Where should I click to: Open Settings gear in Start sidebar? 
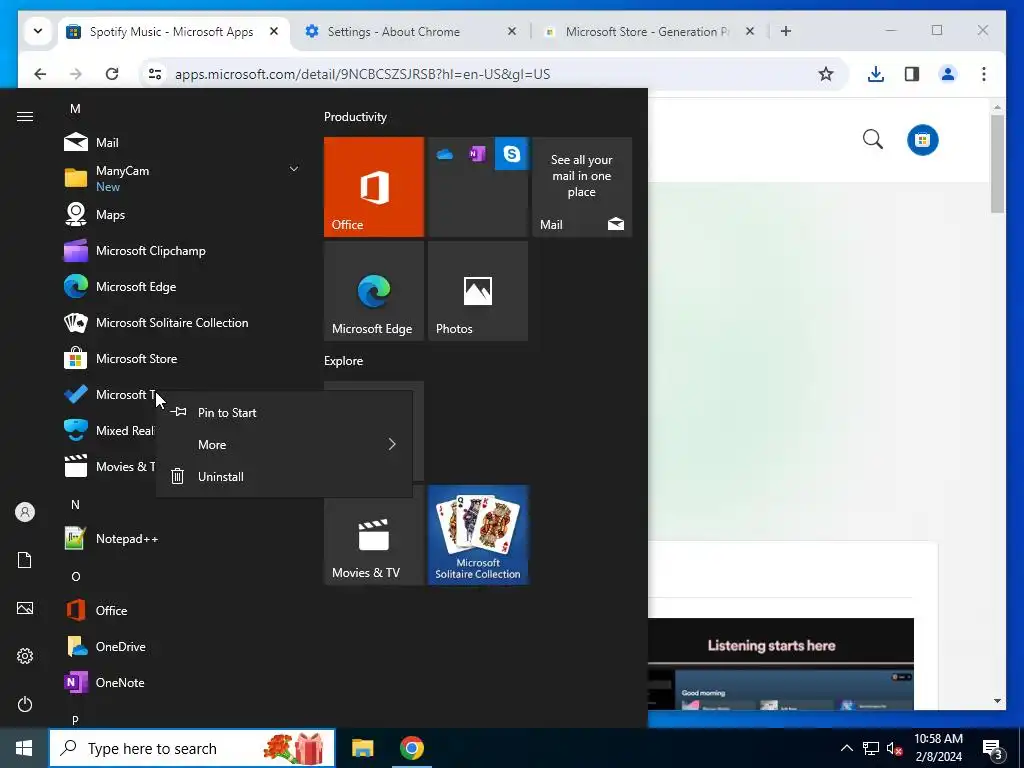tap(25, 656)
